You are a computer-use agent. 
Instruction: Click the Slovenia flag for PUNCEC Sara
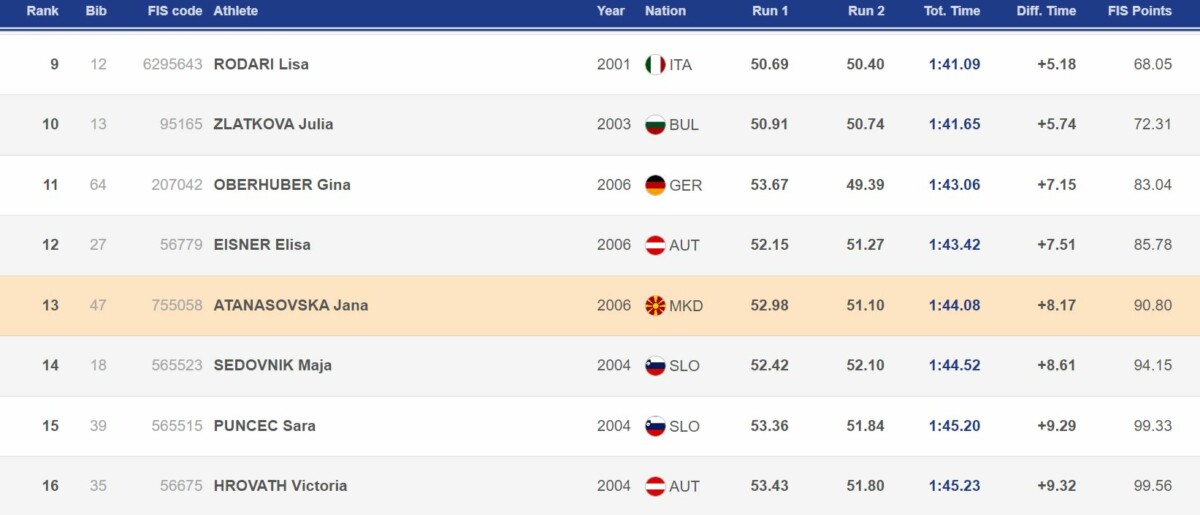[655, 426]
